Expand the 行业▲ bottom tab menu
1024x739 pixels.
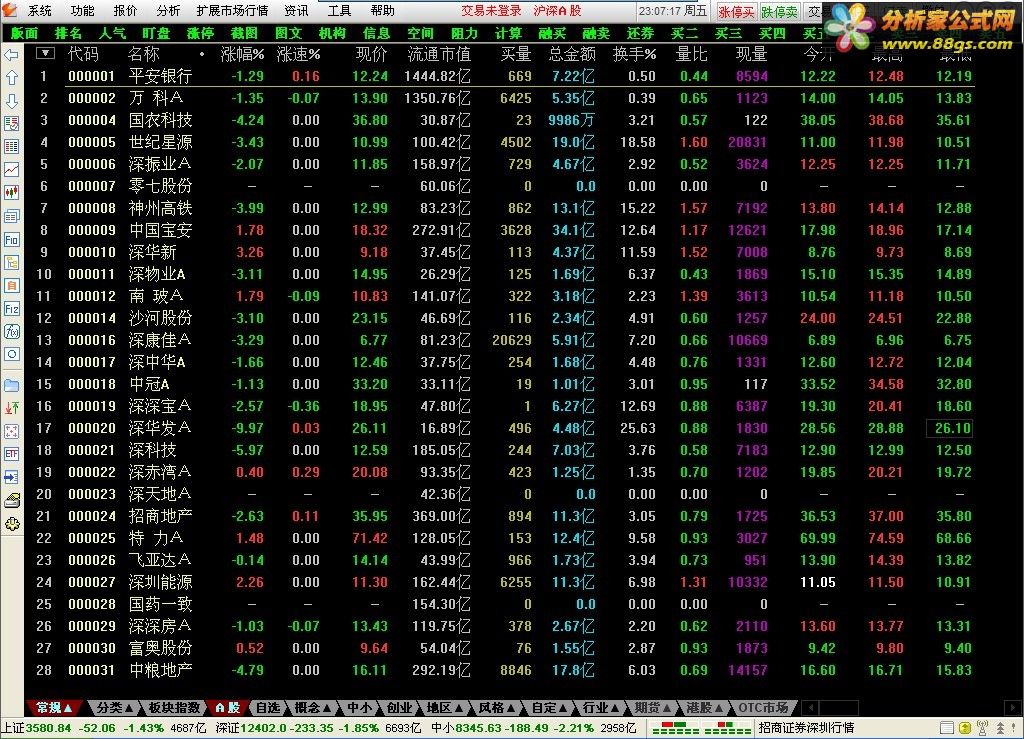tap(600, 708)
